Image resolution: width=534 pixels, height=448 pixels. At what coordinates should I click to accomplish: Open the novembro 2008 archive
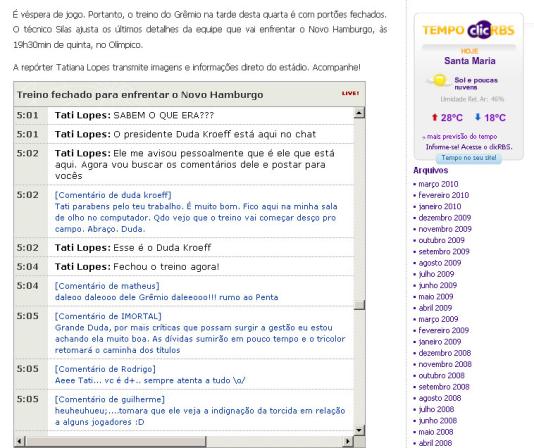pos(445,364)
